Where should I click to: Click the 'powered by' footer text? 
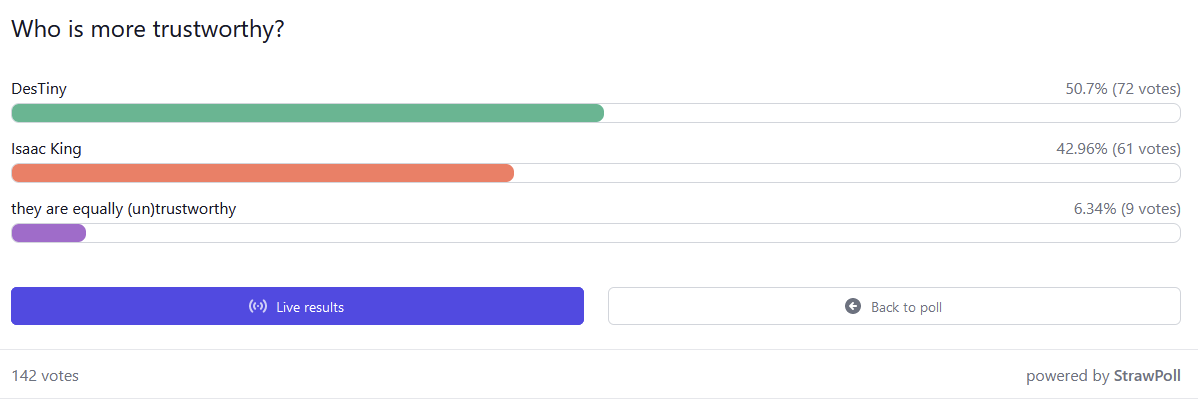(1067, 375)
